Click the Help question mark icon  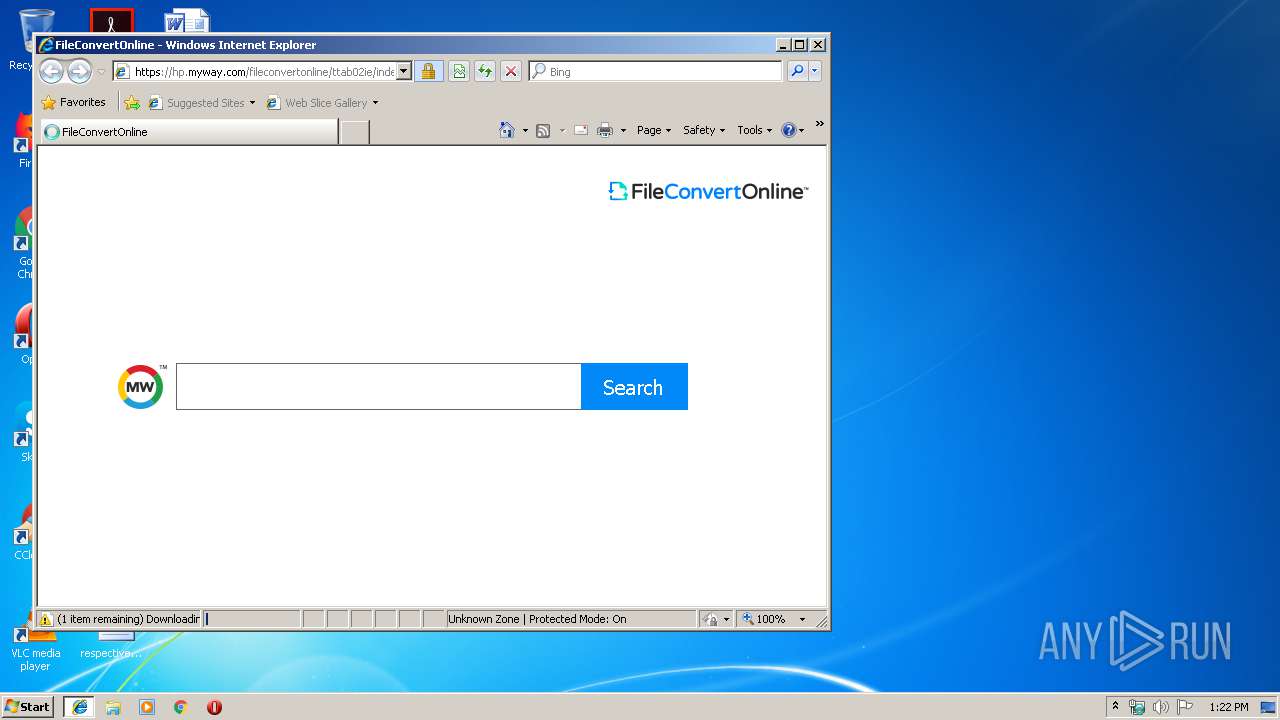coord(789,130)
